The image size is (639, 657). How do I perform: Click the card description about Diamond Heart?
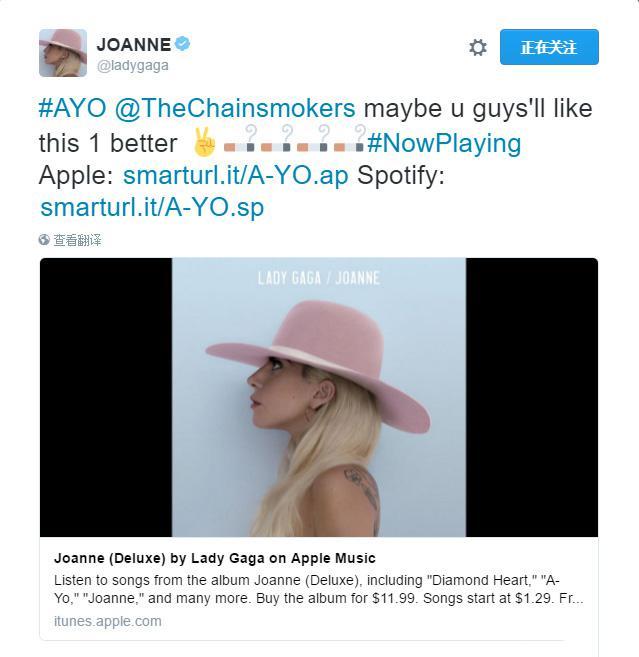coord(318,589)
